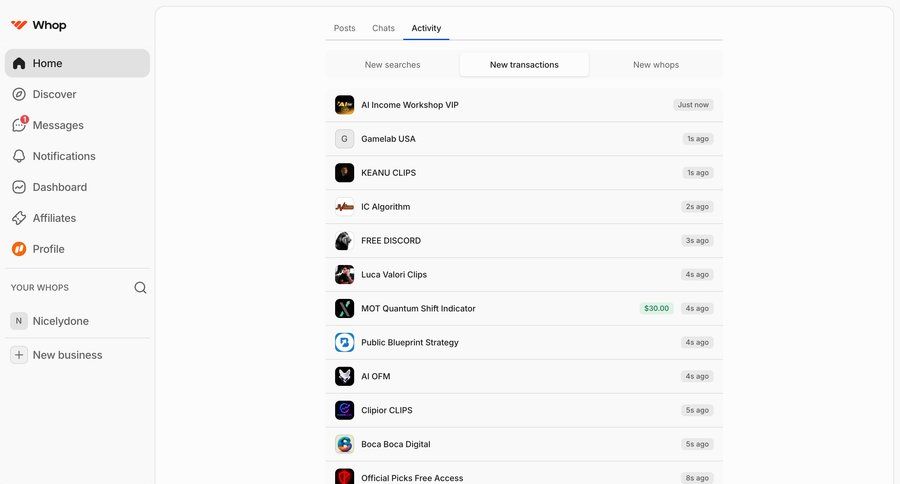Click the Boca Boca Digital logo
Image resolution: width=900 pixels, height=484 pixels.
344,444
